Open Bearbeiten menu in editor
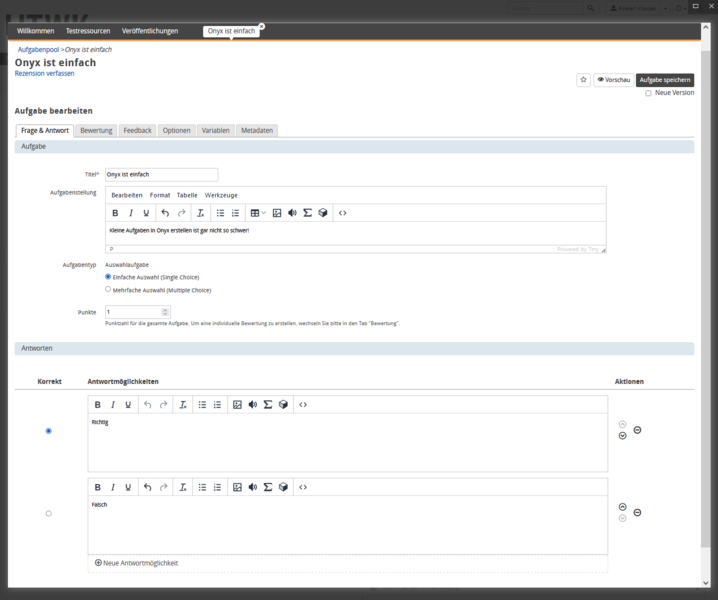718x600 pixels. 127,195
